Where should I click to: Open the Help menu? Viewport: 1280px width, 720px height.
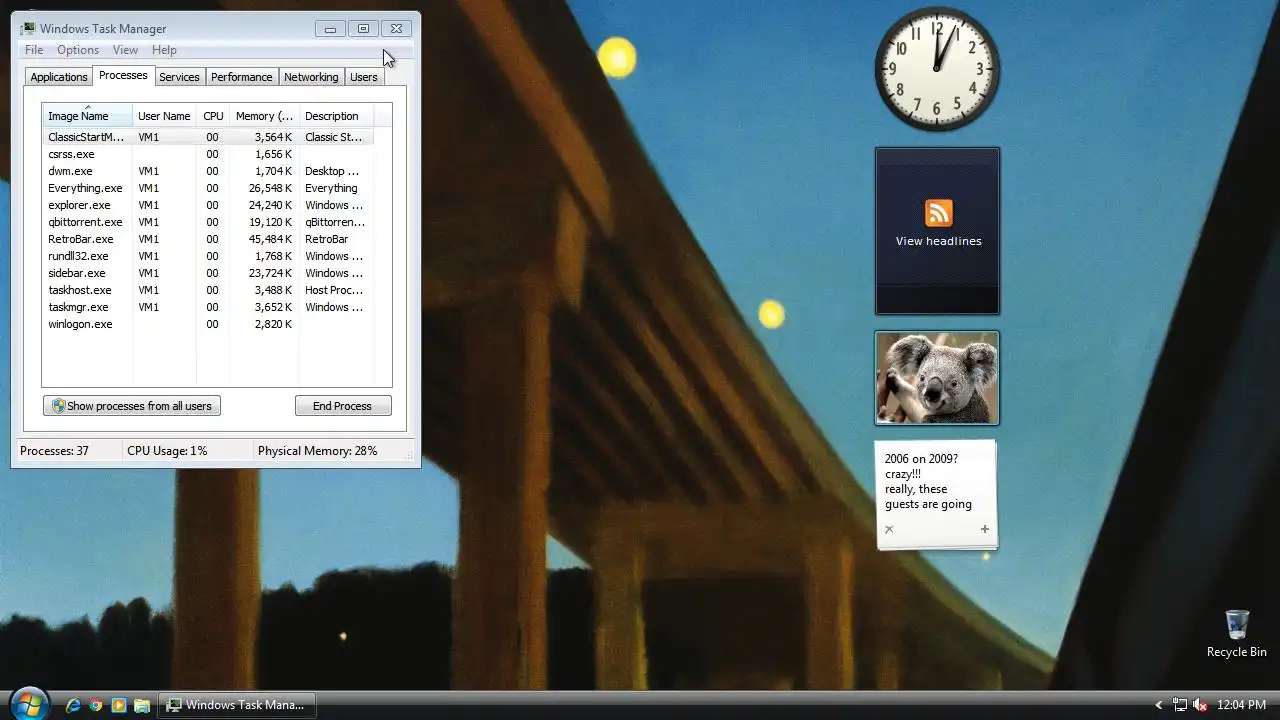pos(164,50)
